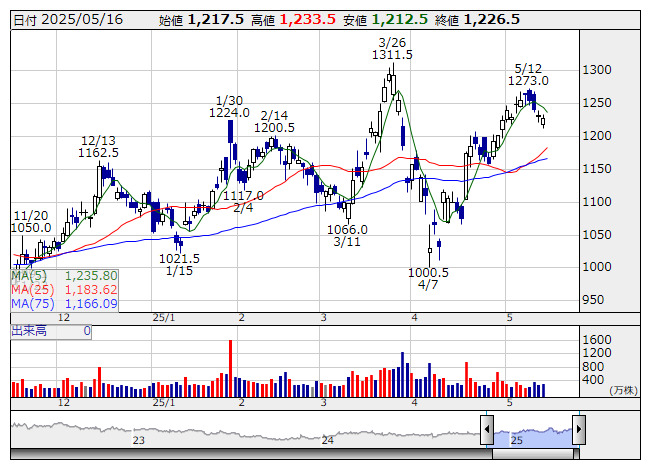Click the 1600 volume axis label
Viewport: 653px width, 470px height.
pos(596,340)
